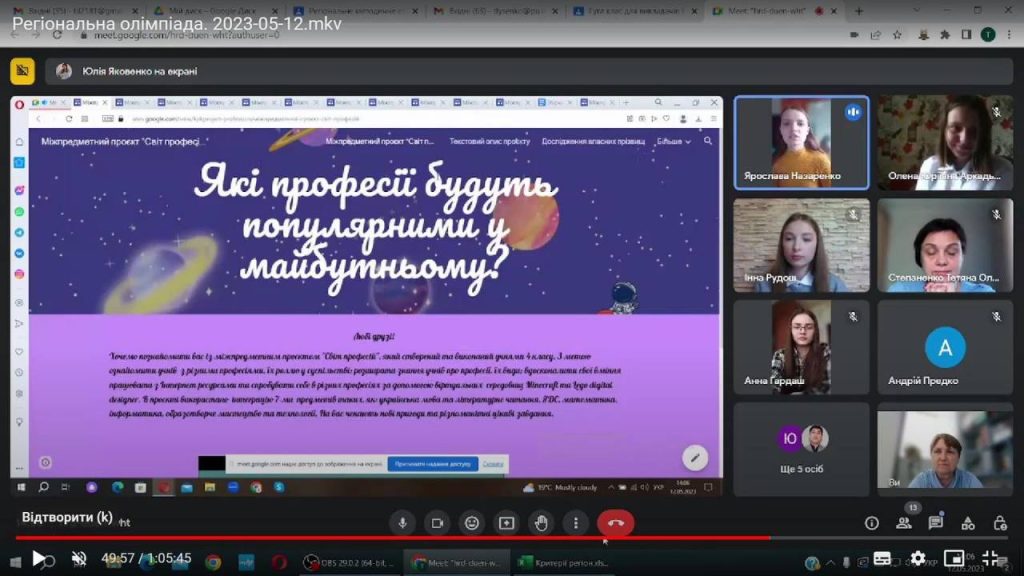Open the meeting chat panel
Image resolution: width=1024 pixels, height=576 pixels.
pyautogui.click(x=936, y=523)
